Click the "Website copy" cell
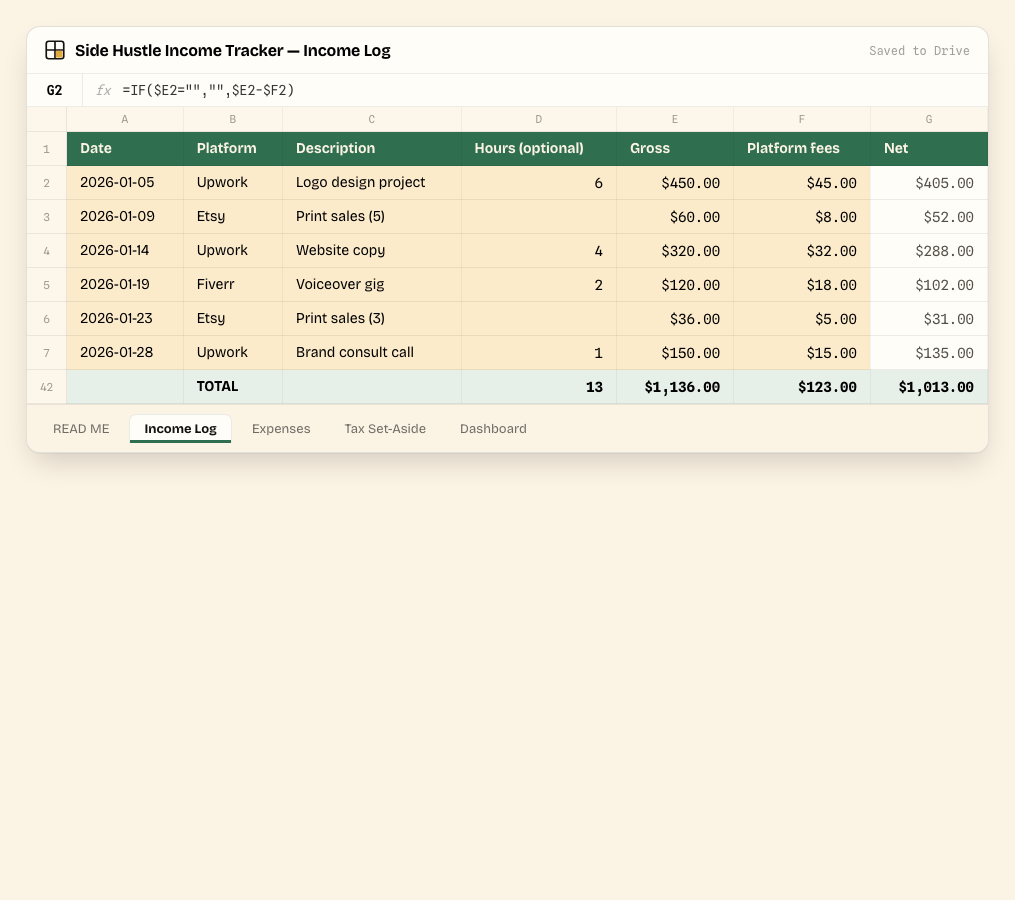The image size is (1015, 900). point(372,251)
